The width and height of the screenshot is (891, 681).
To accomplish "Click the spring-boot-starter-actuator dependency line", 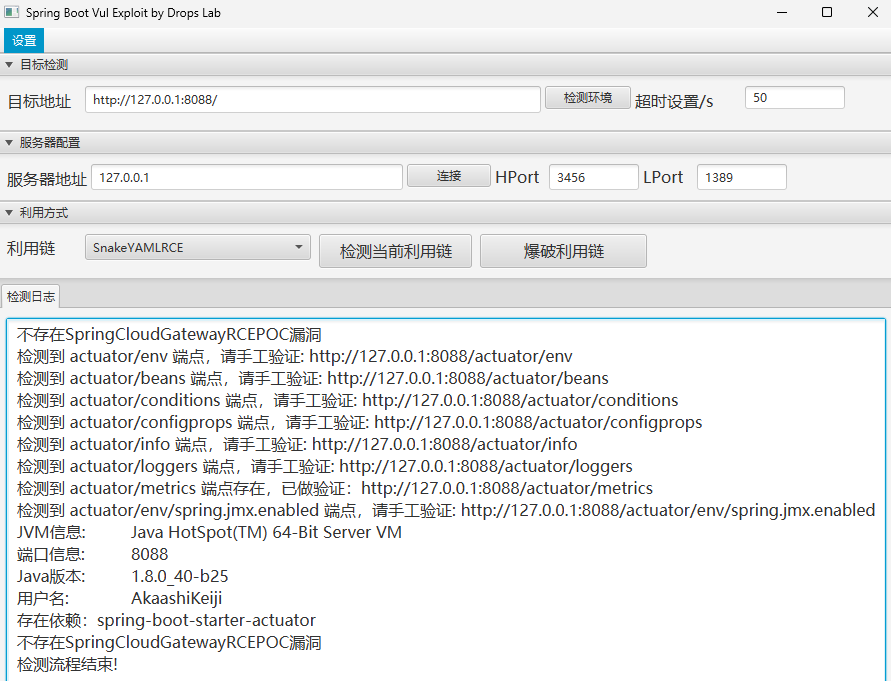I will click(x=166, y=620).
